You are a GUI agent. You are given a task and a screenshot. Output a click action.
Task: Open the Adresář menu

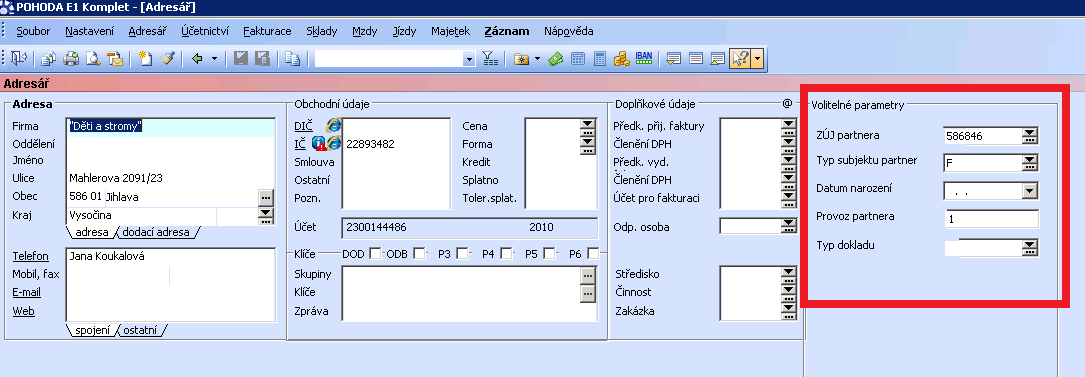(x=147, y=31)
